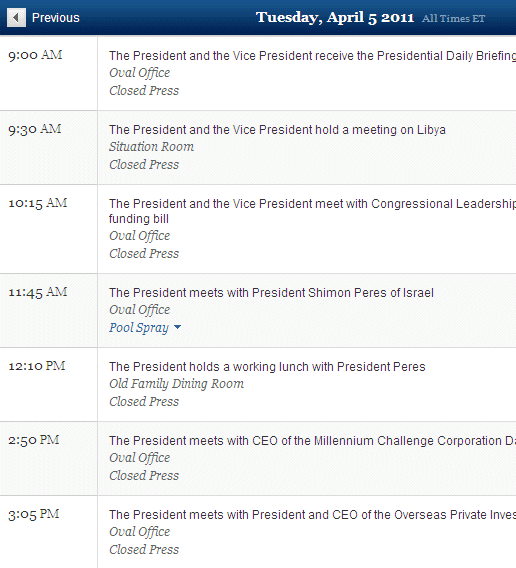Screen dimensions: 516x568
Task: Select the Situation Room location text
Action: tap(151, 147)
